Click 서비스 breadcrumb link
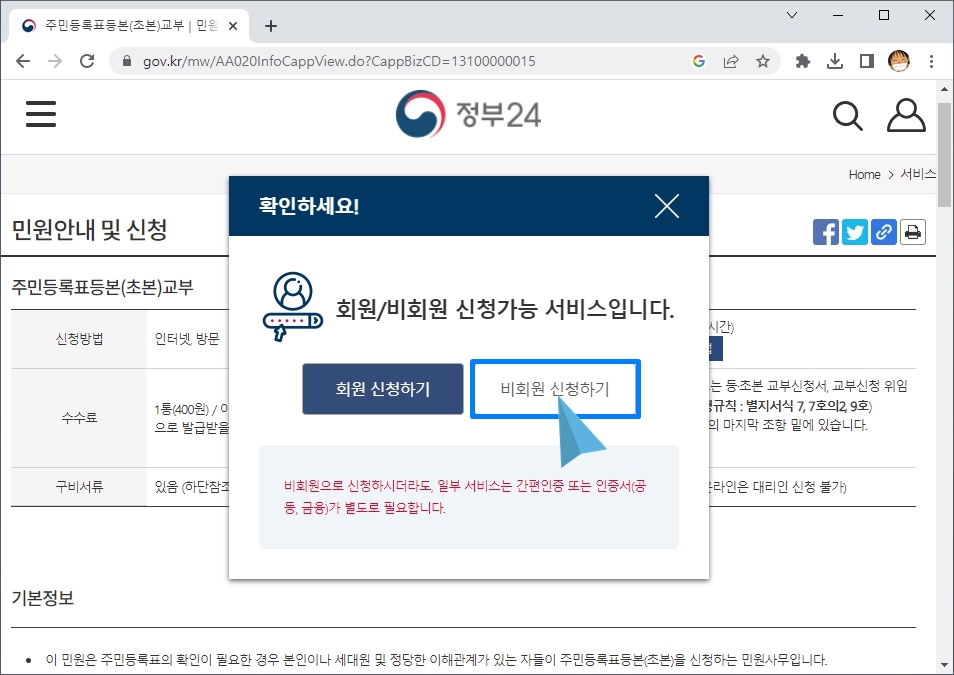This screenshot has width=954, height=675. 917,174
